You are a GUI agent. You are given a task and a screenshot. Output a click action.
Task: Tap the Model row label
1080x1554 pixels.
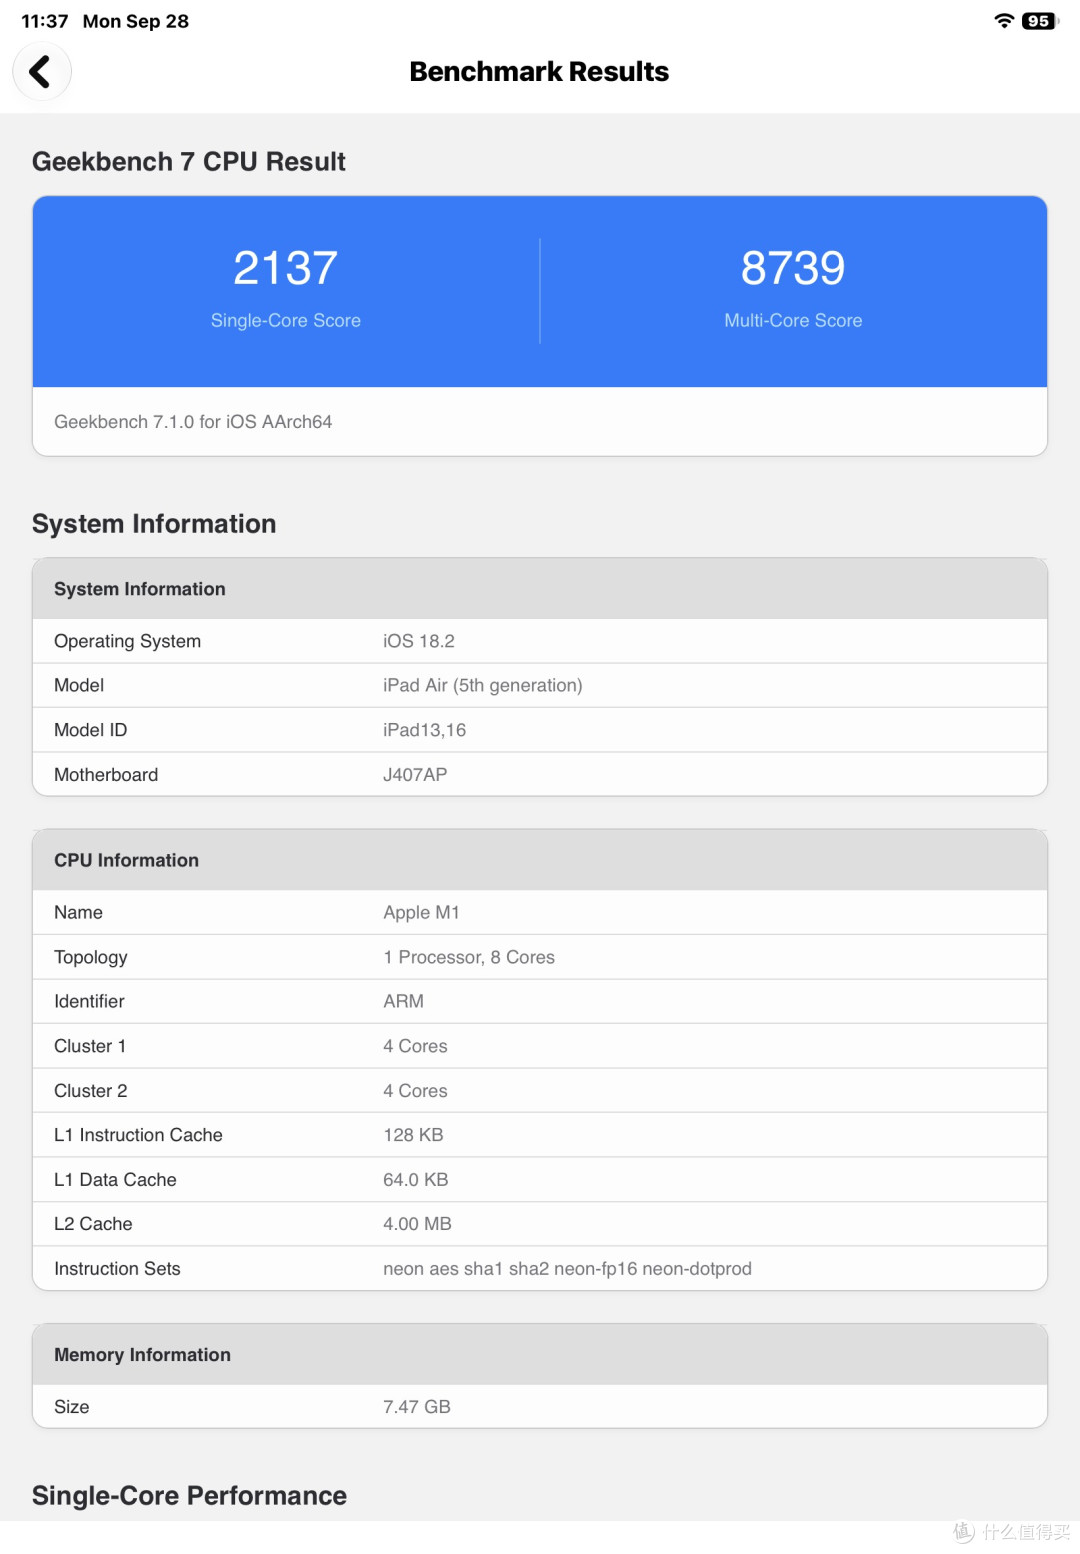pos(79,685)
